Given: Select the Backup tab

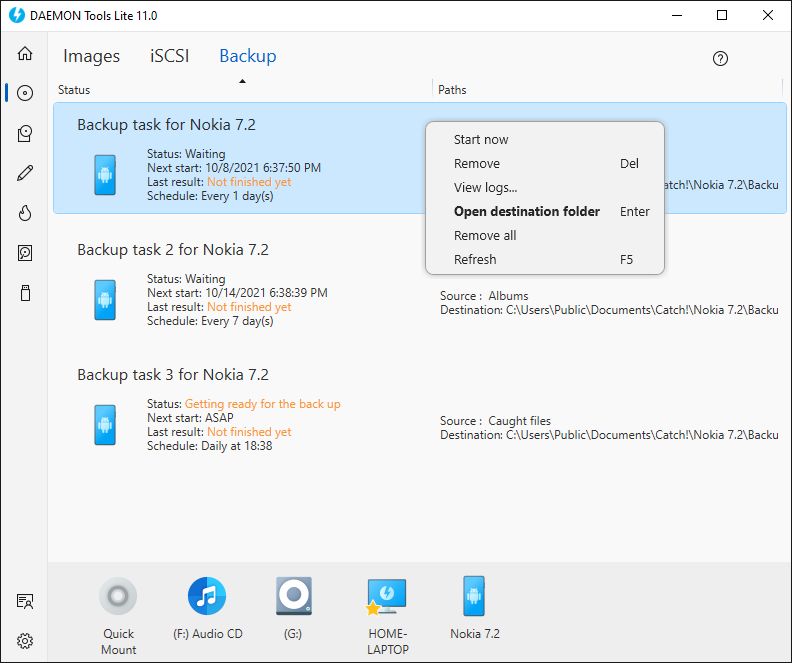Looking at the screenshot, I should [x=248, y=56].
